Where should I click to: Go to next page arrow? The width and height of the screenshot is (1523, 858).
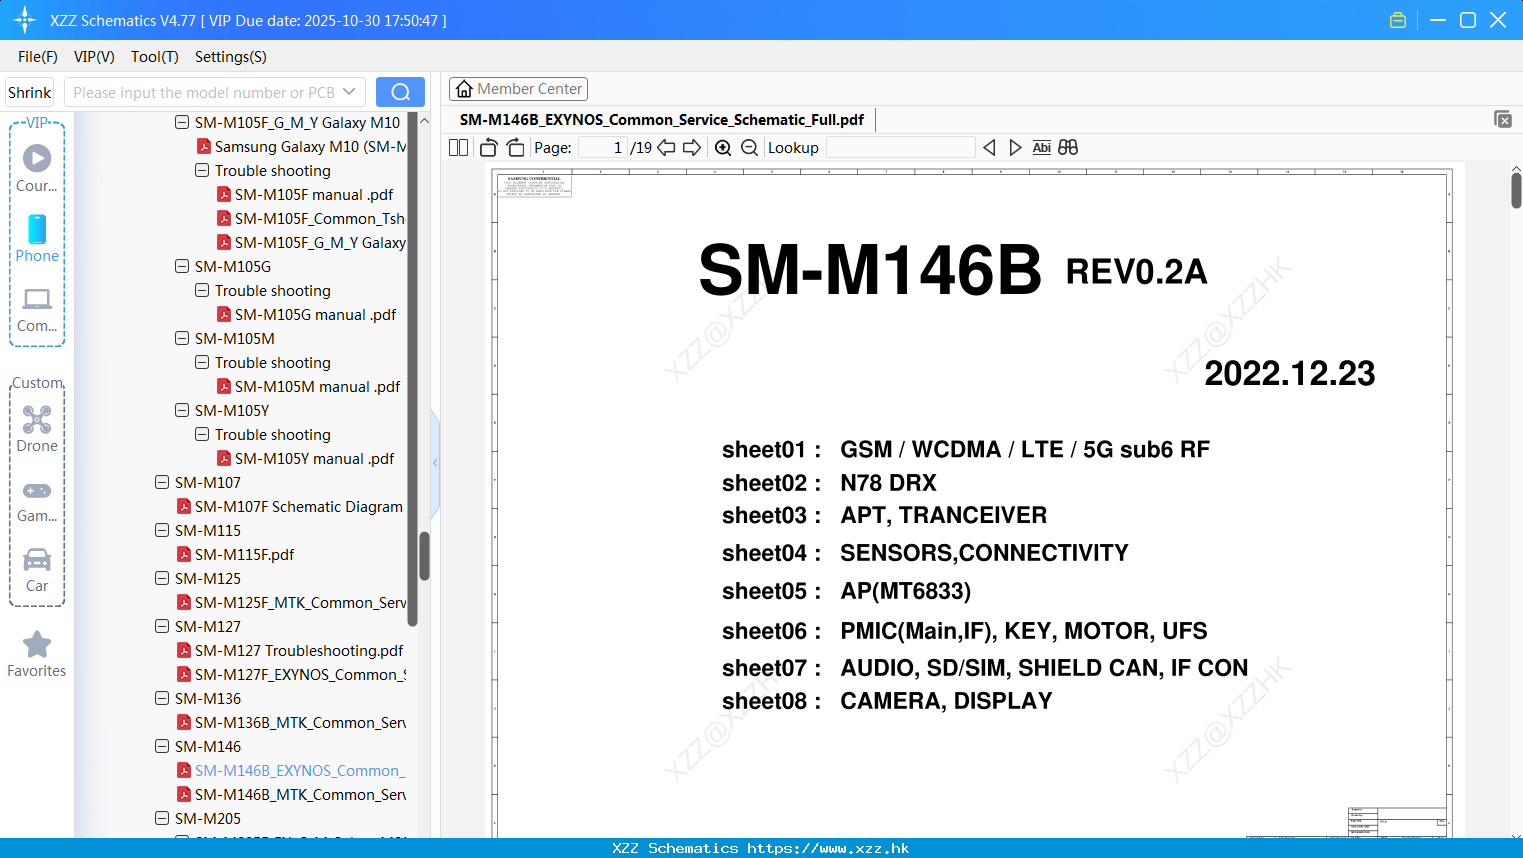coord(692,148)
